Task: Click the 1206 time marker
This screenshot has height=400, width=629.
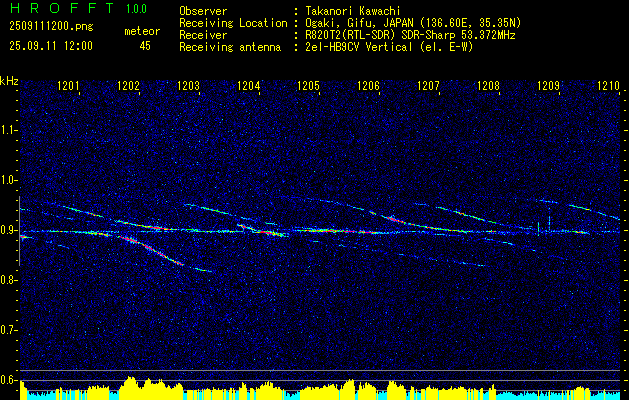Action: coord(368,86)
